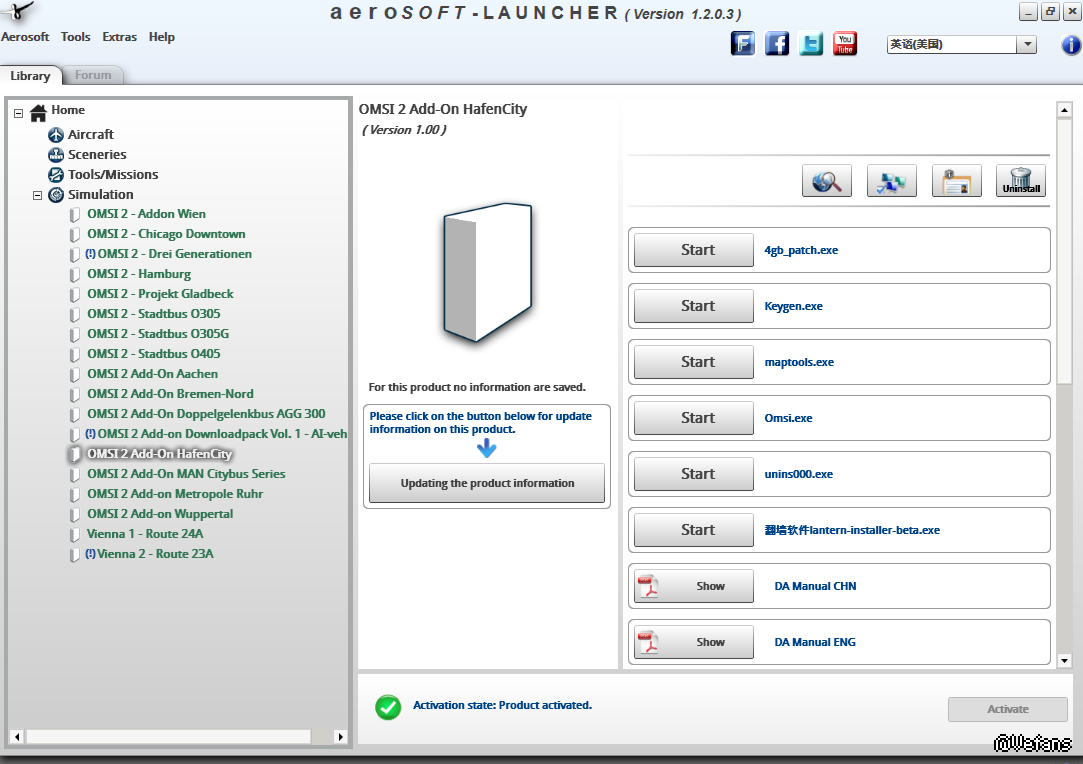
Task: Open the language dropdown
Action: point(1027,44)
